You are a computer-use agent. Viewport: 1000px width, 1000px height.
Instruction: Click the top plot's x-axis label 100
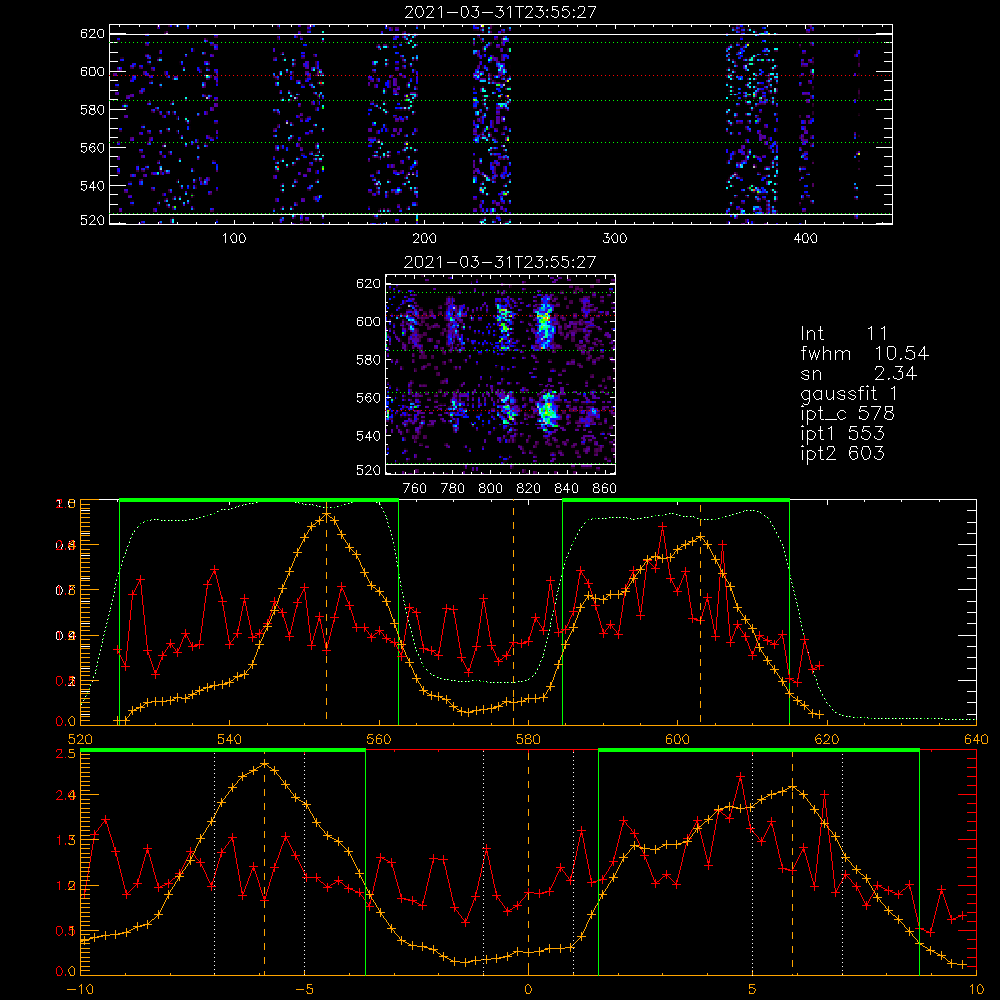click(x=234, y=239)
